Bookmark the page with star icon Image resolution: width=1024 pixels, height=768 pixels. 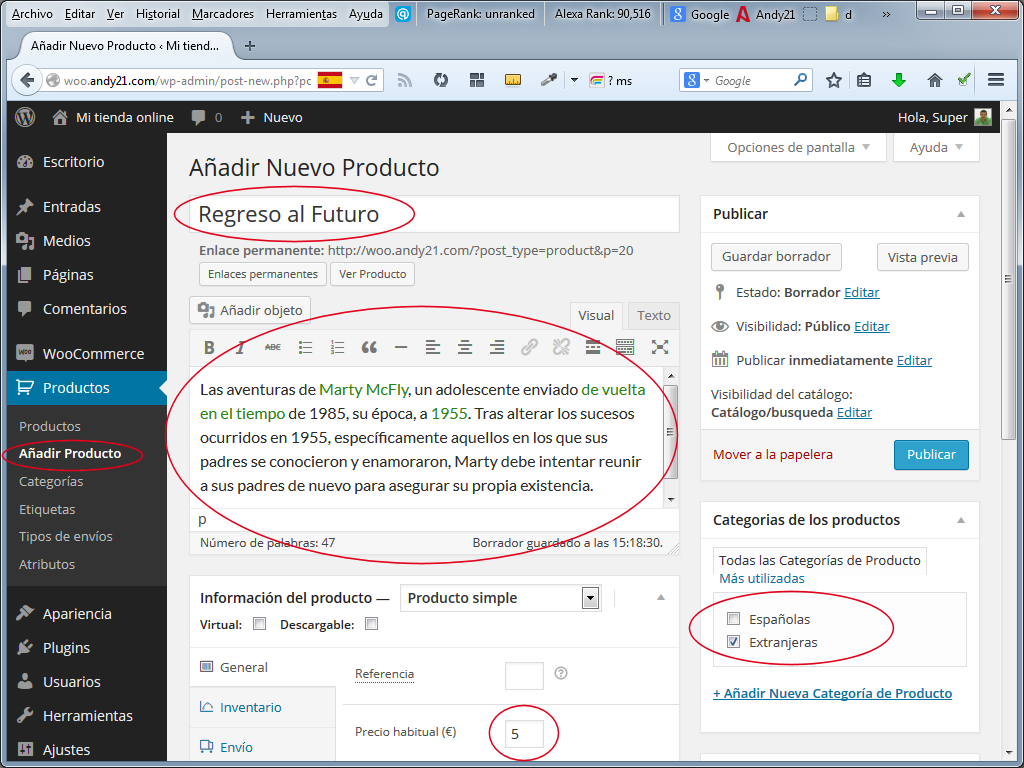(833, 80)
